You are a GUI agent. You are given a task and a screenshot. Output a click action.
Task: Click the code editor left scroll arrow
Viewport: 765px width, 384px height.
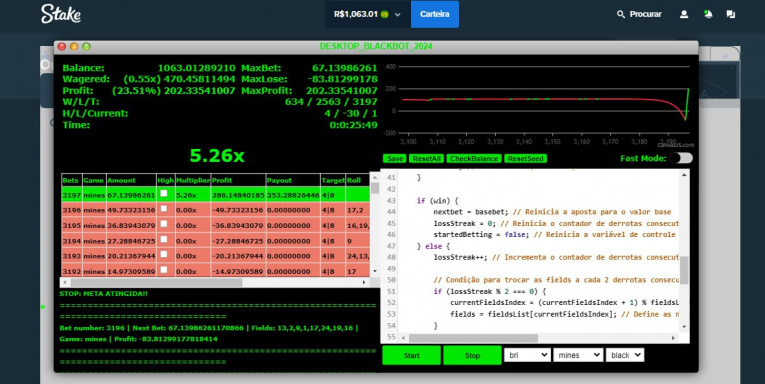[403, 338]
